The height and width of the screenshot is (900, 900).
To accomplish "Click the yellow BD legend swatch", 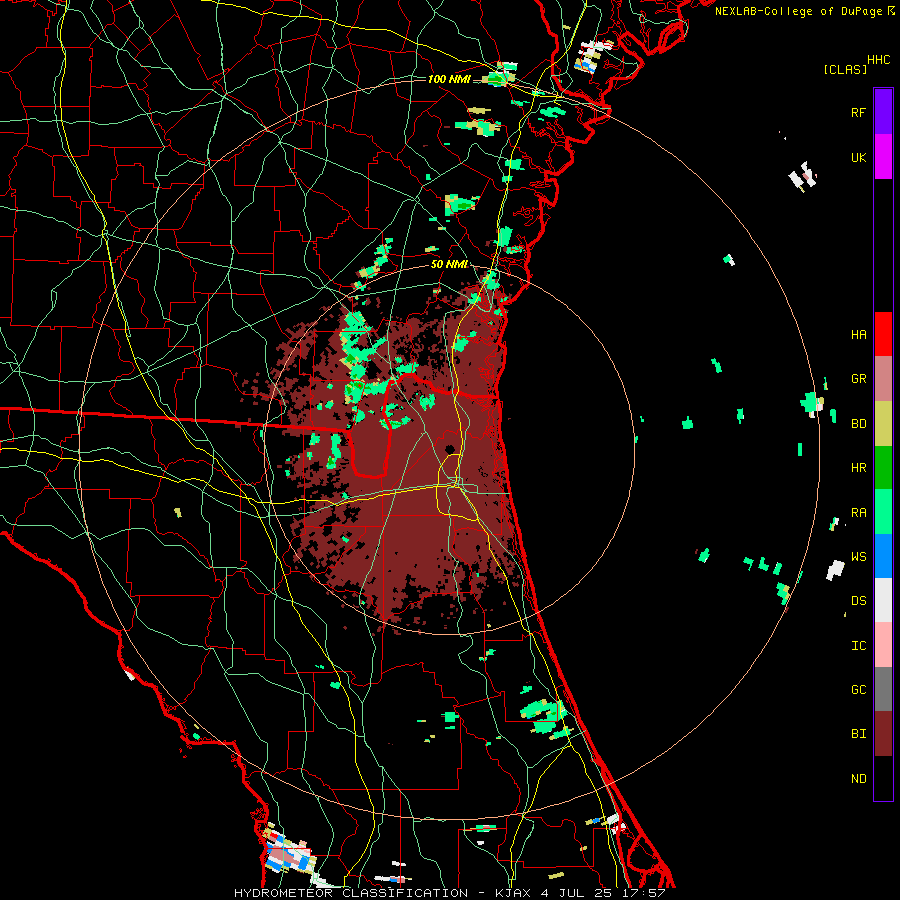I will [883, 424].
